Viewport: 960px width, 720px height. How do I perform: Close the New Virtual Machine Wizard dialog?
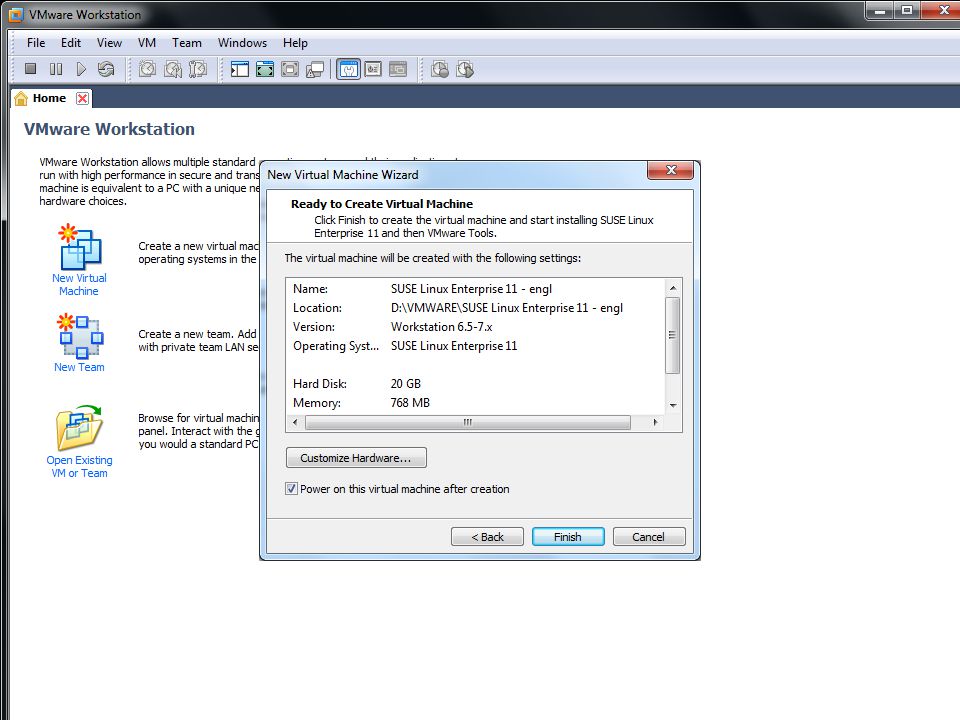(670, 170)
